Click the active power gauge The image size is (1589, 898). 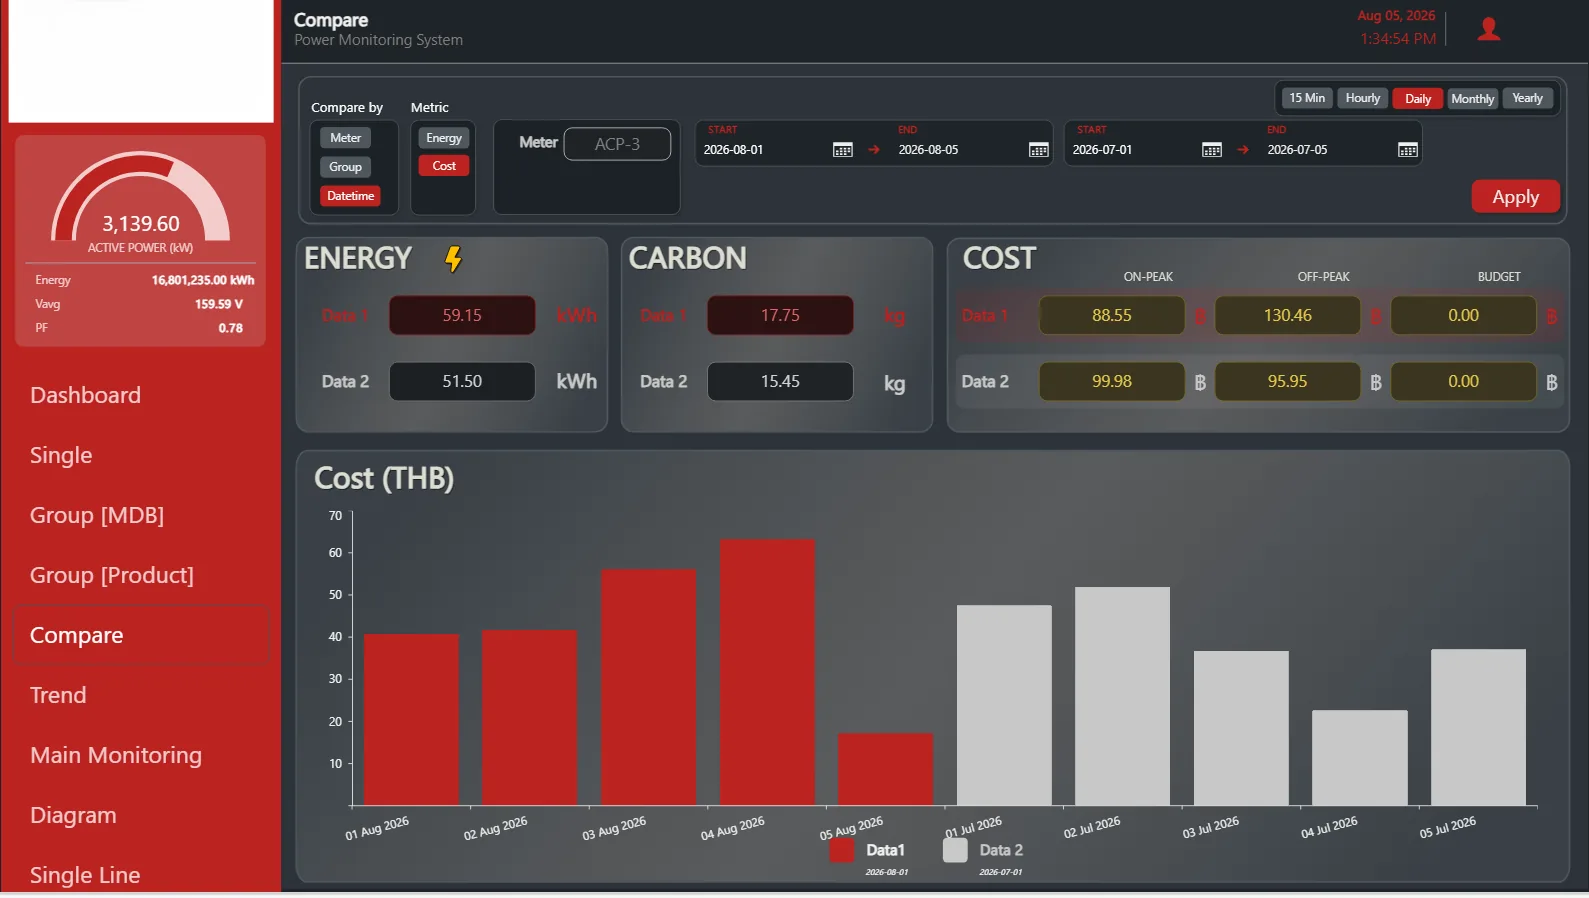coord(140,198)
